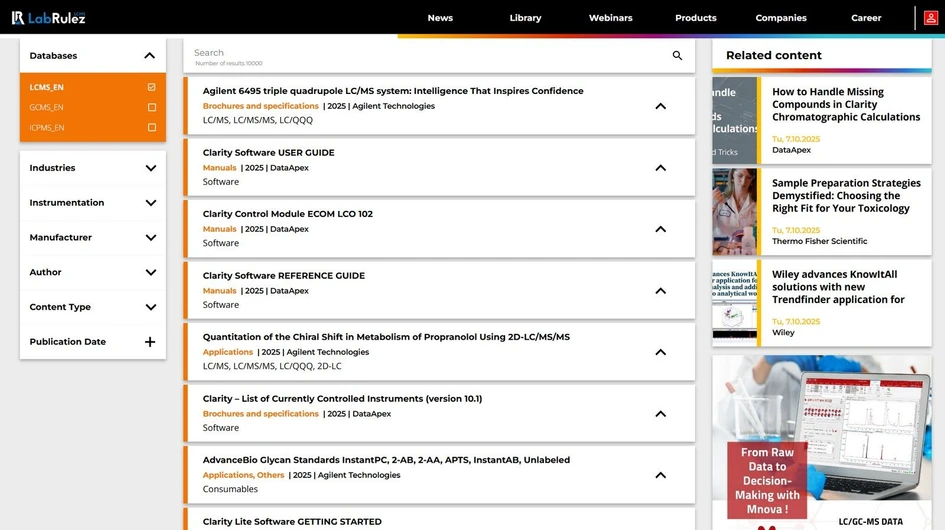The height and width of the screenshot is (530, 945).
Task: Click the search magnifier icon
Action: coord(677,56)
